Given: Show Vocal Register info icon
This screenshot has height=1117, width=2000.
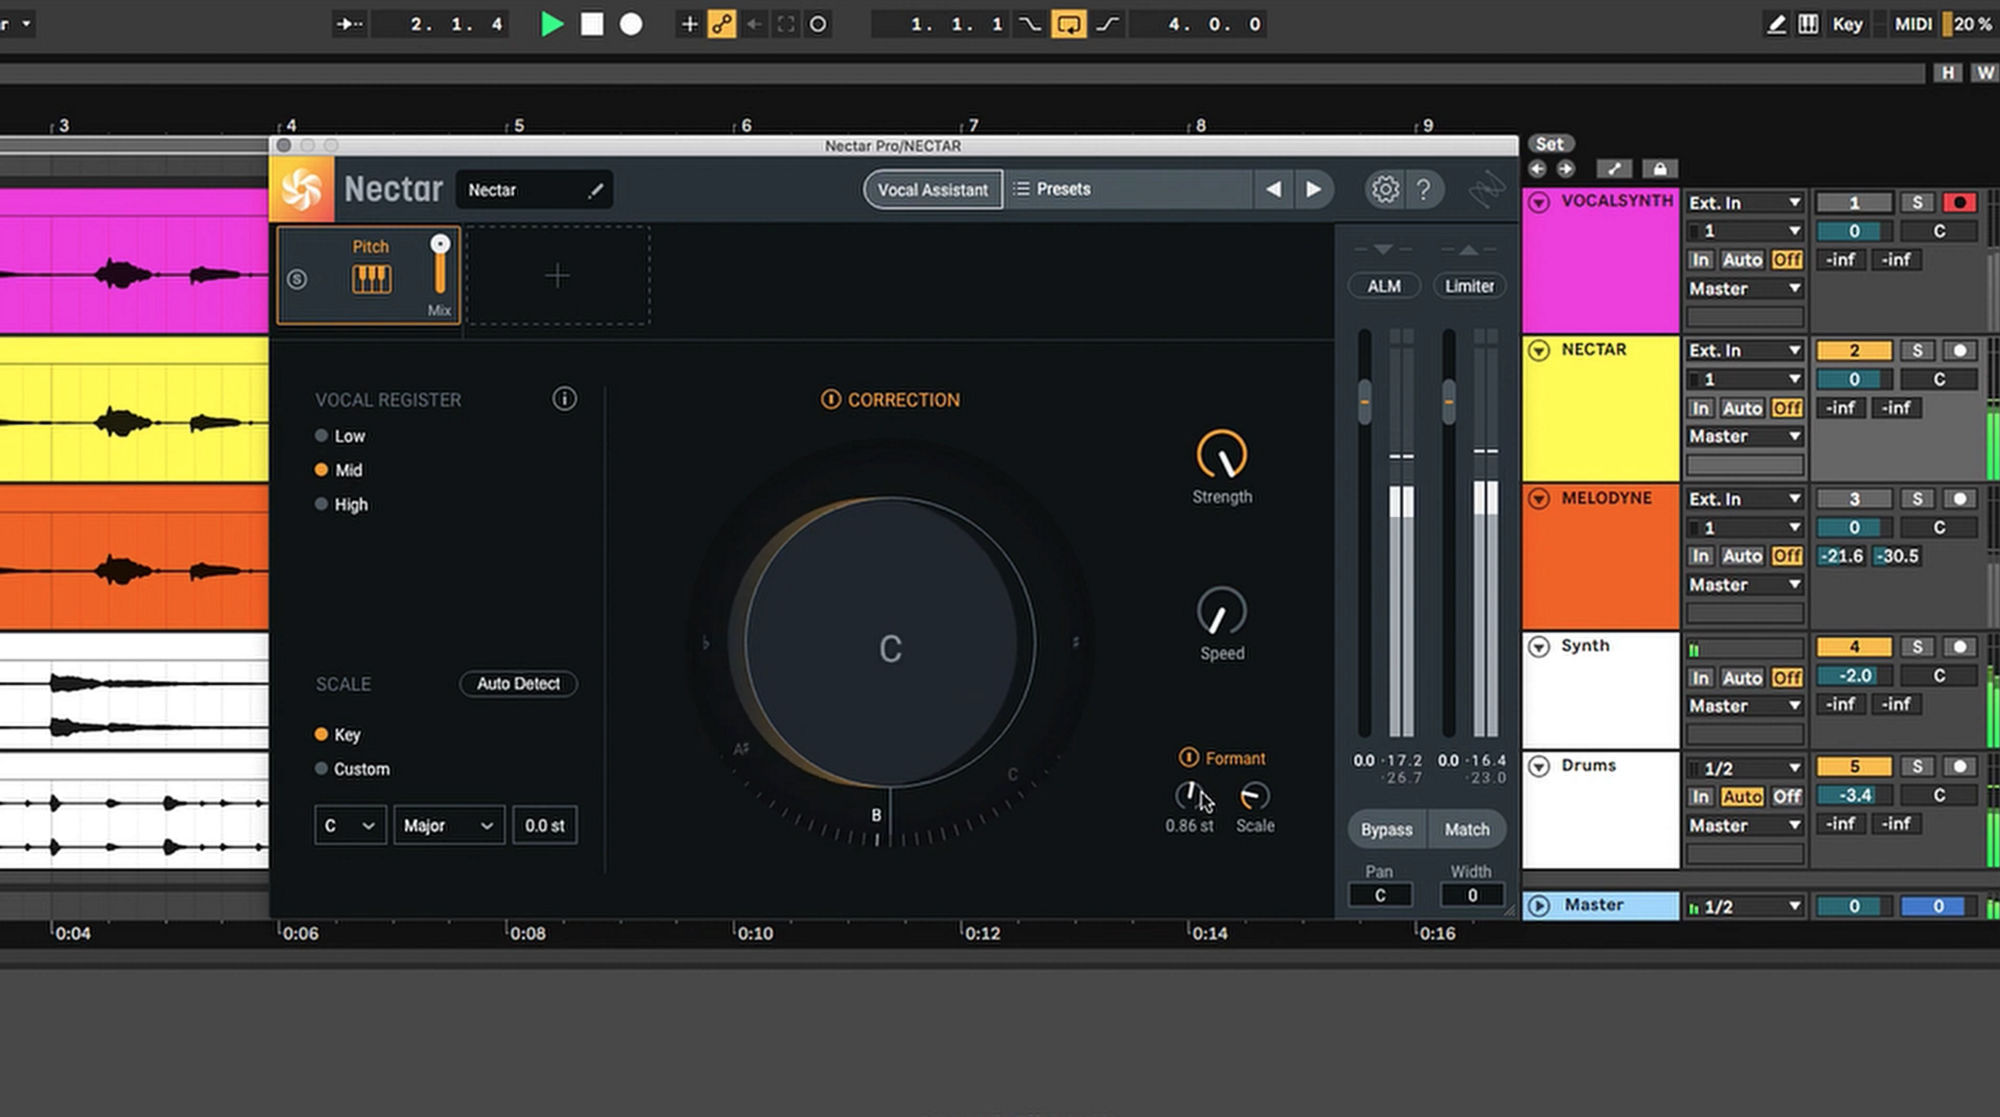Looking at the screenshot, I should point(564,399).
